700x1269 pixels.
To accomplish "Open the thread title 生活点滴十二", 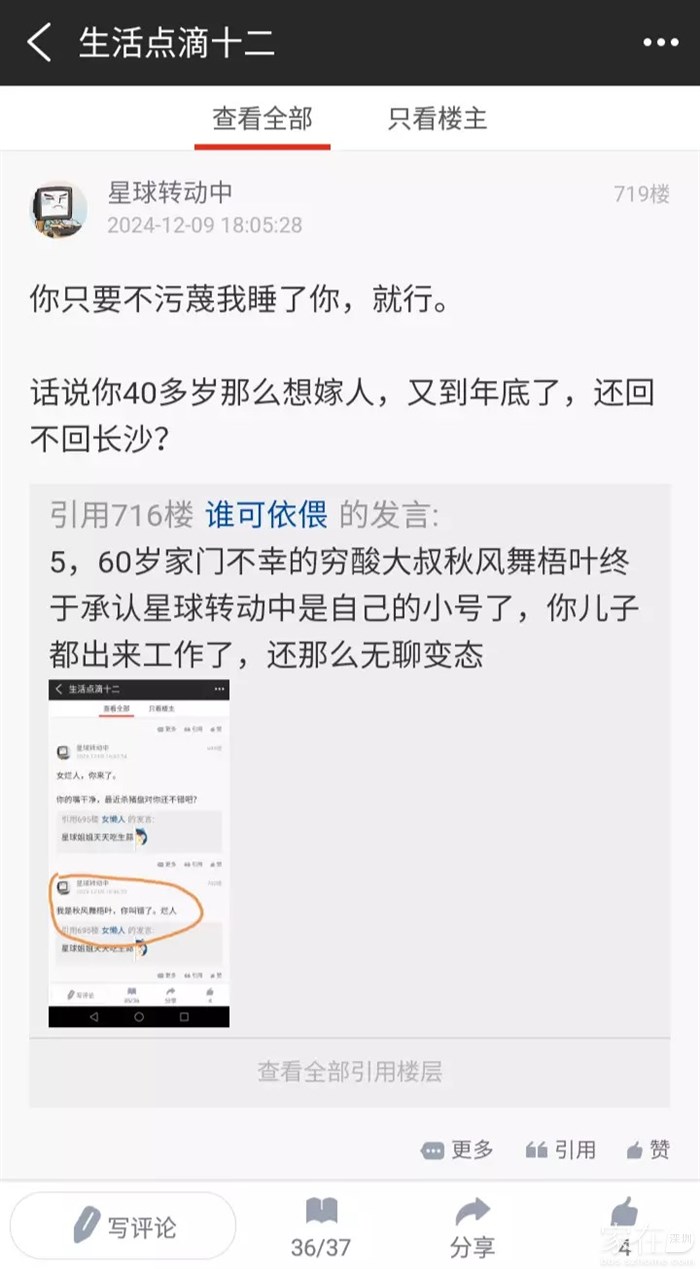I will (176, 43).
